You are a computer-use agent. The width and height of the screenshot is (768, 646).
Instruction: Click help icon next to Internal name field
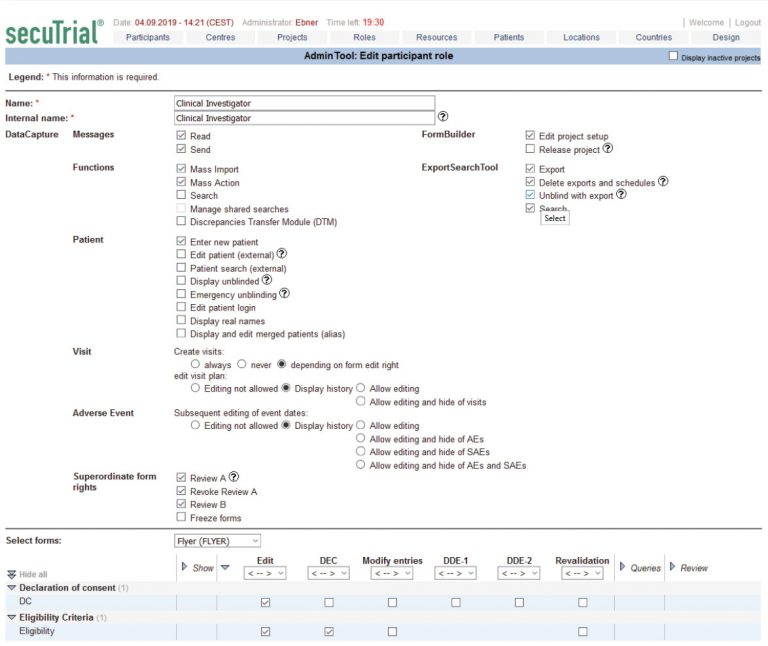click(x=443, y=117)
